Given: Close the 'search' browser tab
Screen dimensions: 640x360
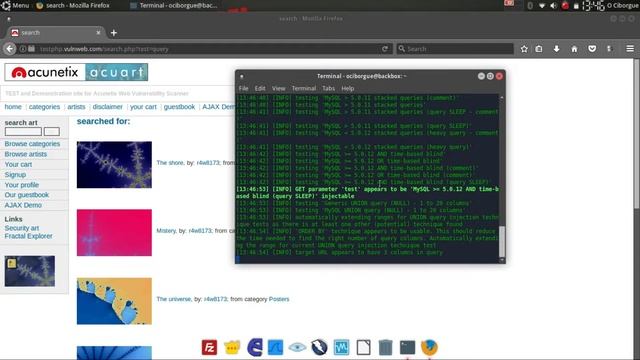Looking at the screenshot, I should pyautogui.click(x=98, y=33).
